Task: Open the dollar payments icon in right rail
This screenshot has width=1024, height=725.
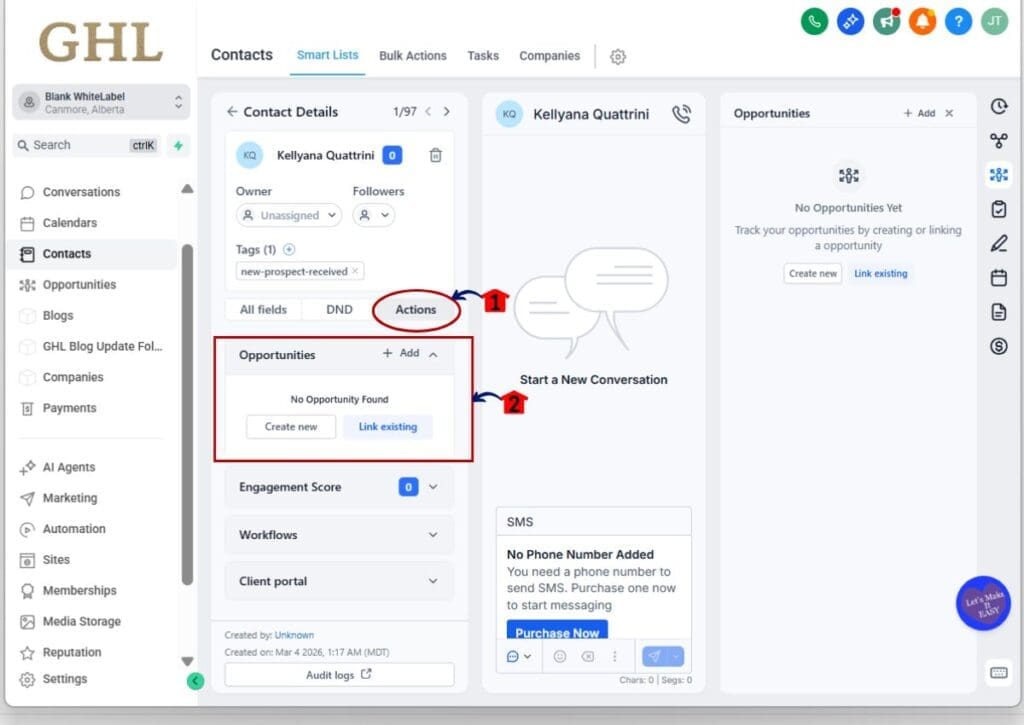Action: 998,347
